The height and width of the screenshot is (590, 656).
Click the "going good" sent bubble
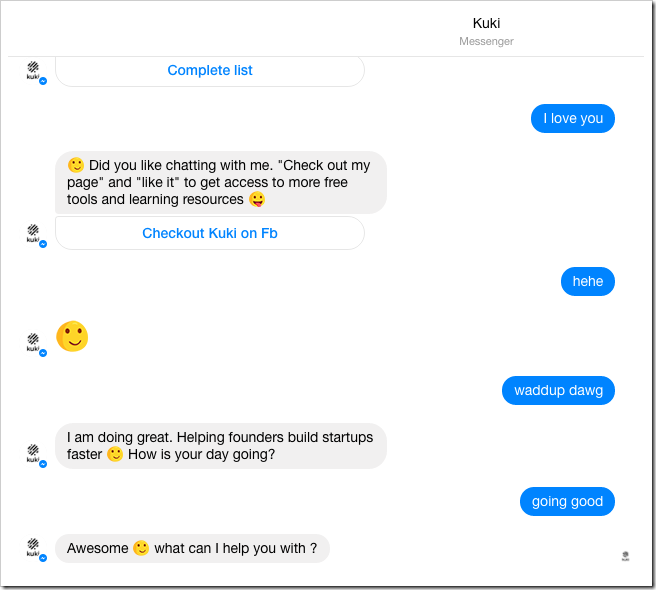(x=567, y=501)
